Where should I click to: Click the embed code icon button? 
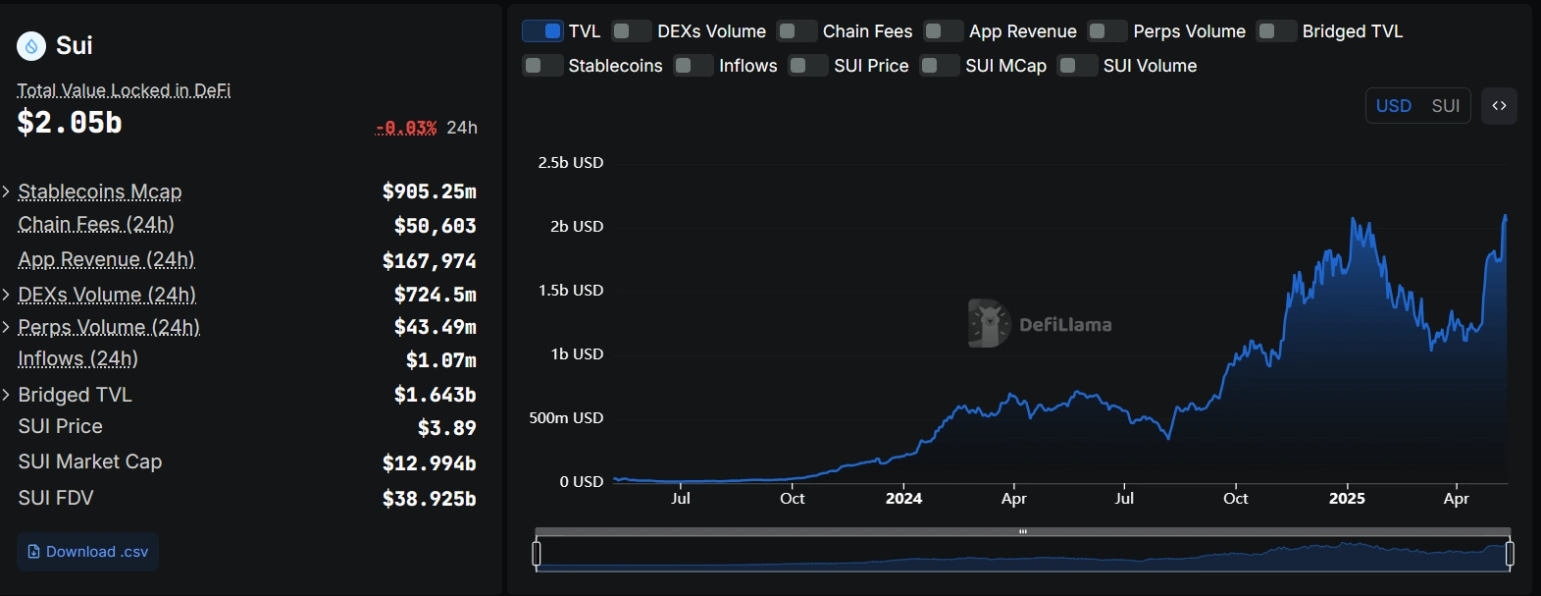coord(1499,106)
